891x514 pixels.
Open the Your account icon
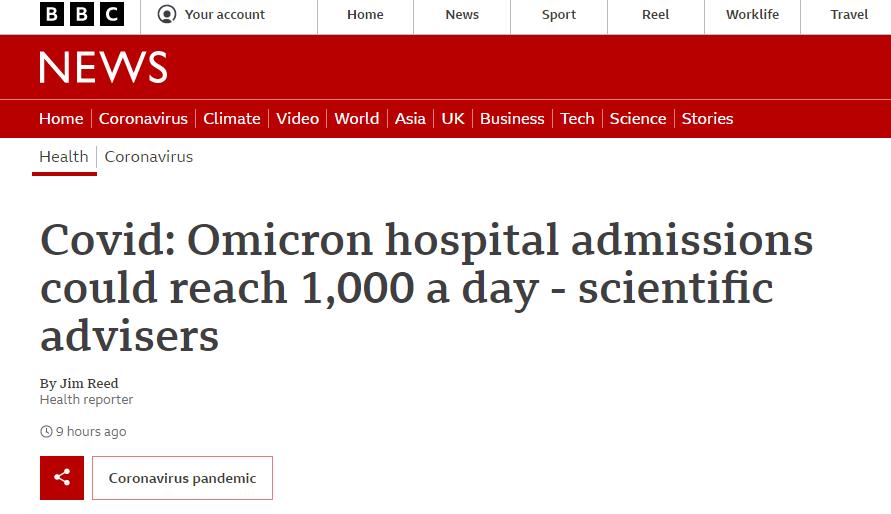coord(167,15)
